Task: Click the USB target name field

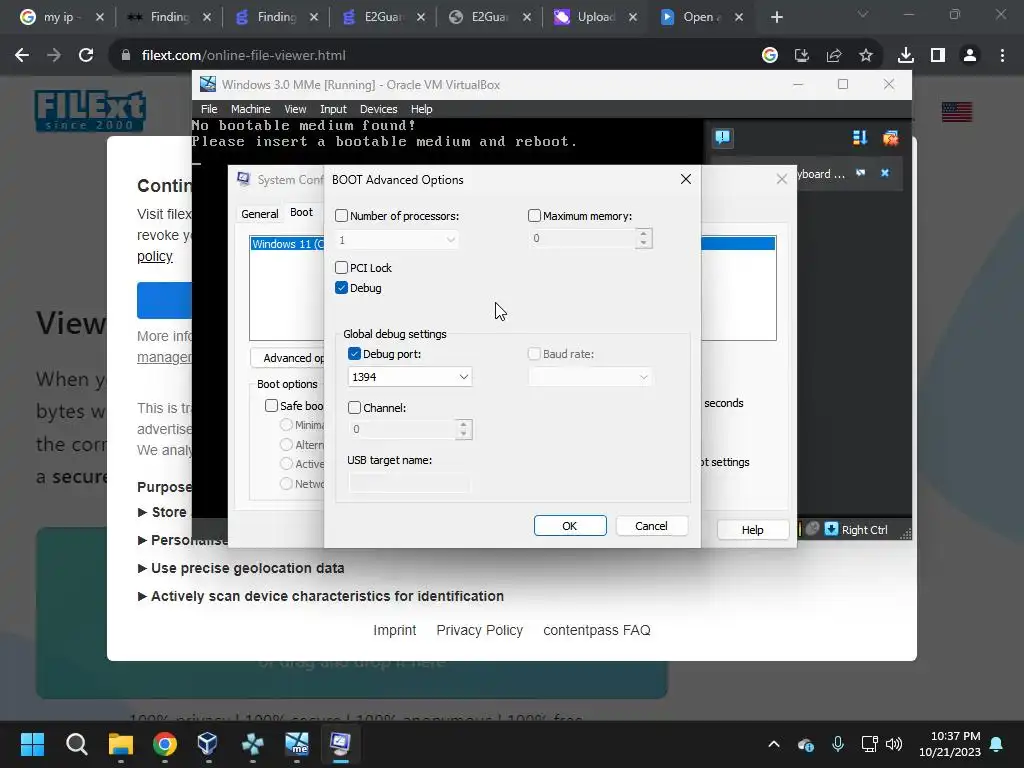Action: (x=409, y=483)
